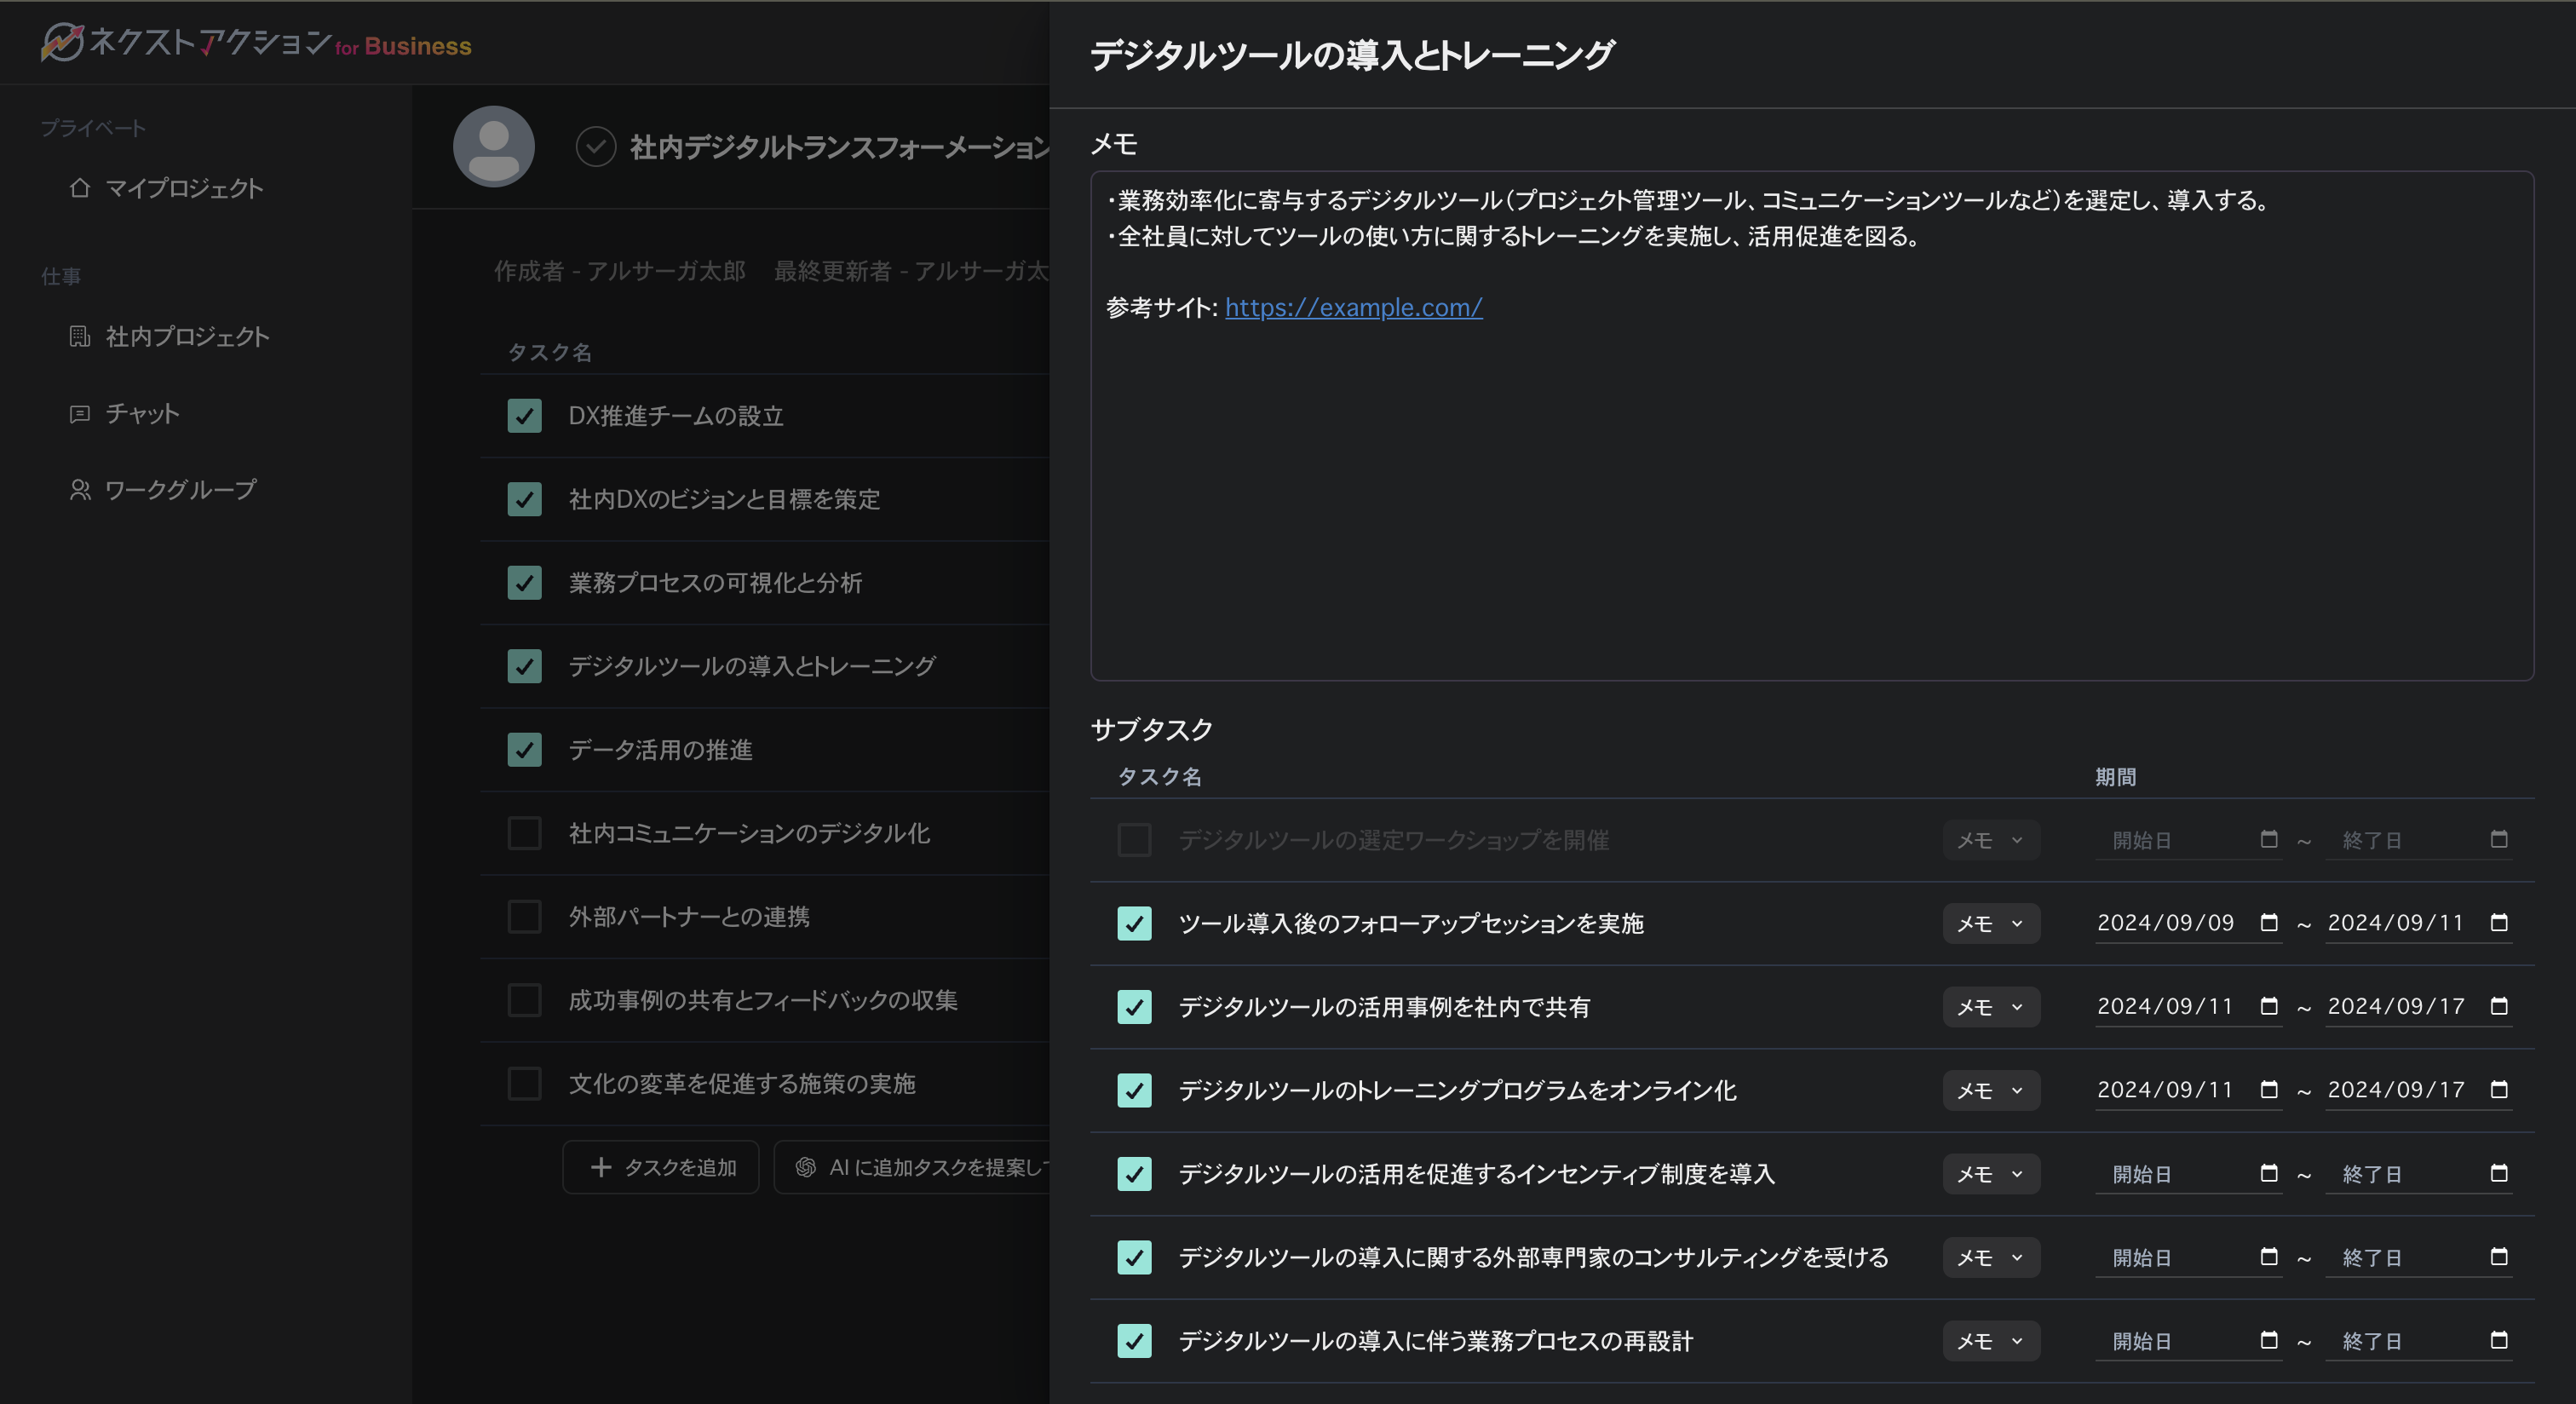Click the people icon beside ワークグループ
This screenshot has height=1404, width=2576.
click(80, 490)
